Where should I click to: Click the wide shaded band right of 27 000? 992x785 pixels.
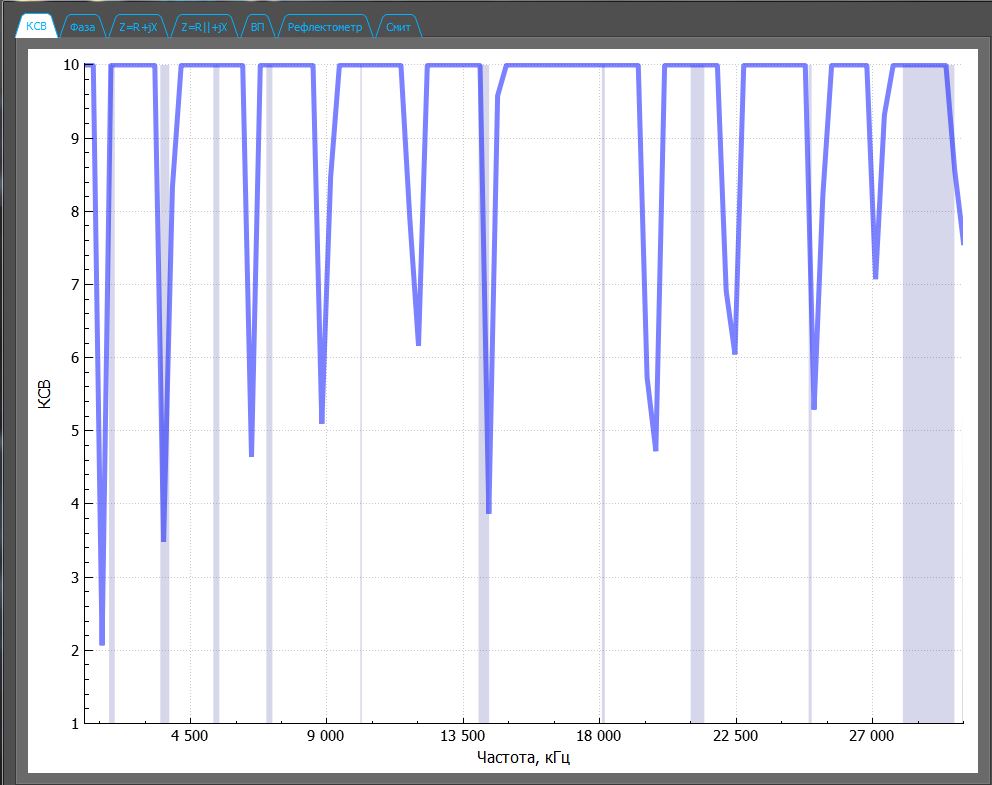(927, 400)
